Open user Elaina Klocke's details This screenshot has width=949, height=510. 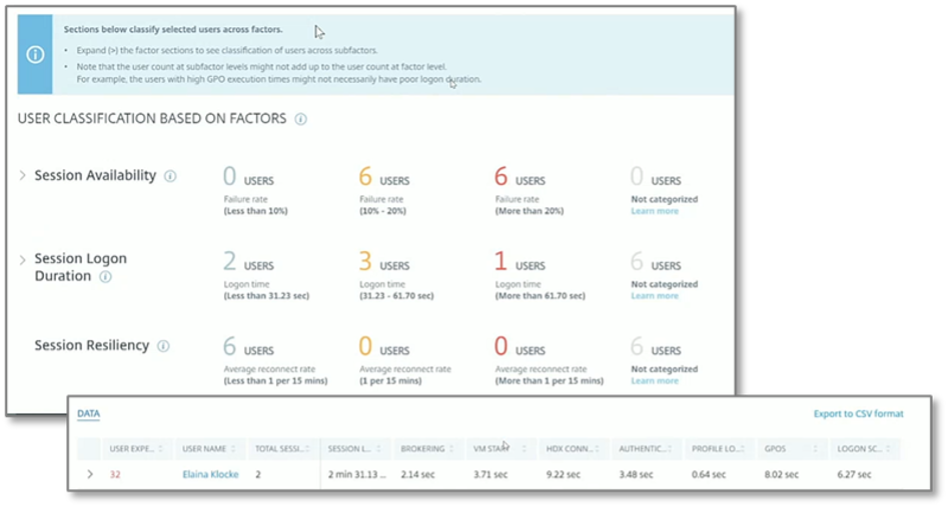pyautogui.click(x=210, y=474)
